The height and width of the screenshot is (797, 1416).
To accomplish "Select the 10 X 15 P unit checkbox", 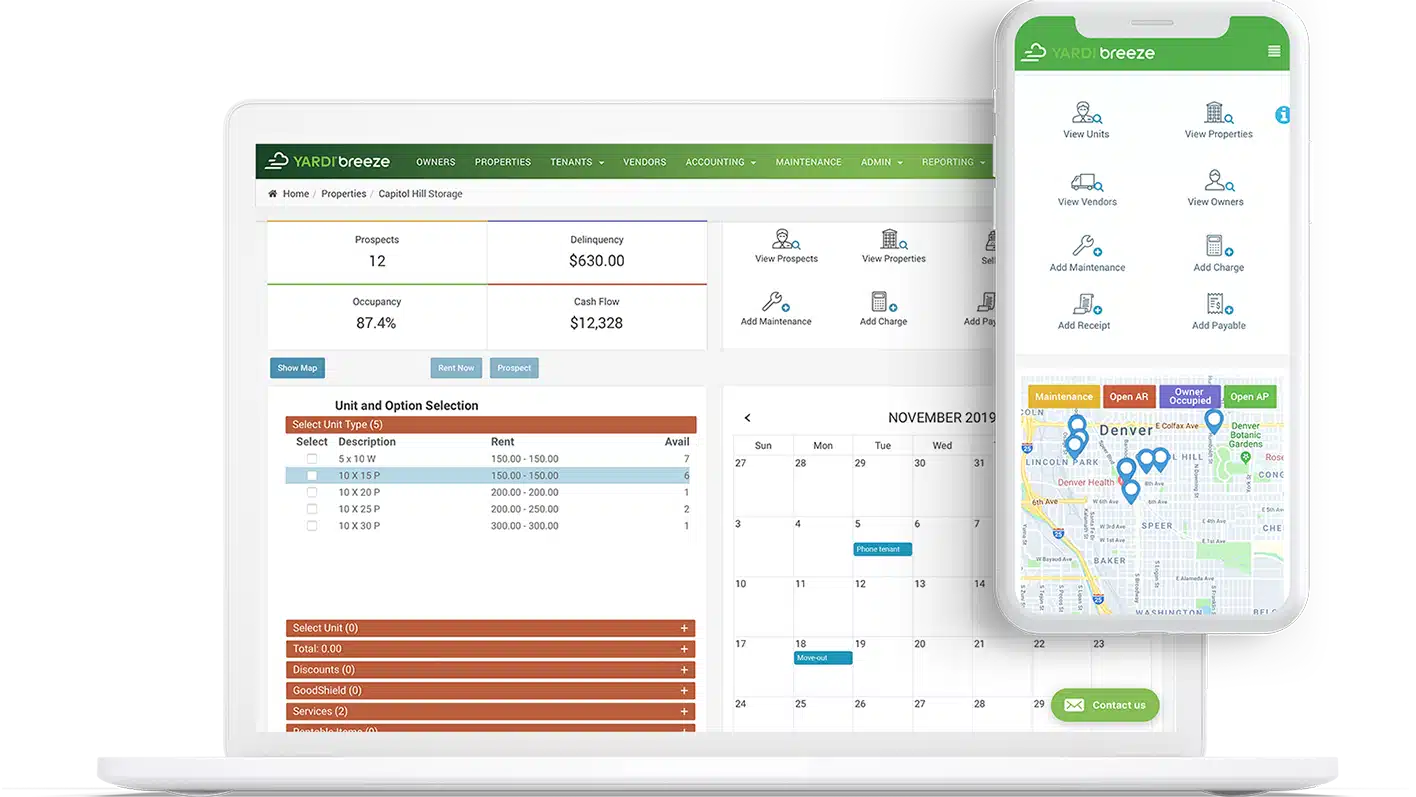I will [312, 476].
